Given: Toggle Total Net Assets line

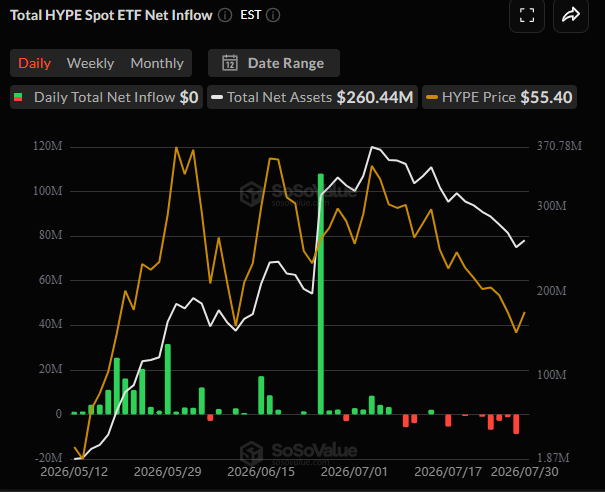Looking at the screenshot, I should [x=313, y=97].
